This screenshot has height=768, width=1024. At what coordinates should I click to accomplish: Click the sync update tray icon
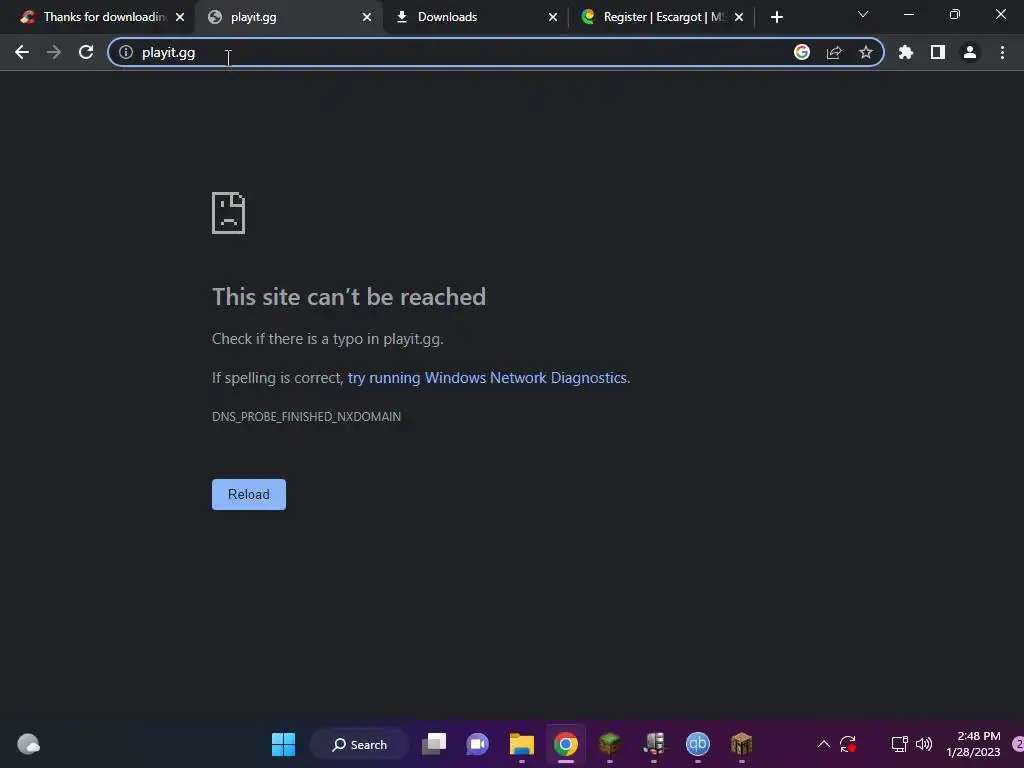pos(848,744)
